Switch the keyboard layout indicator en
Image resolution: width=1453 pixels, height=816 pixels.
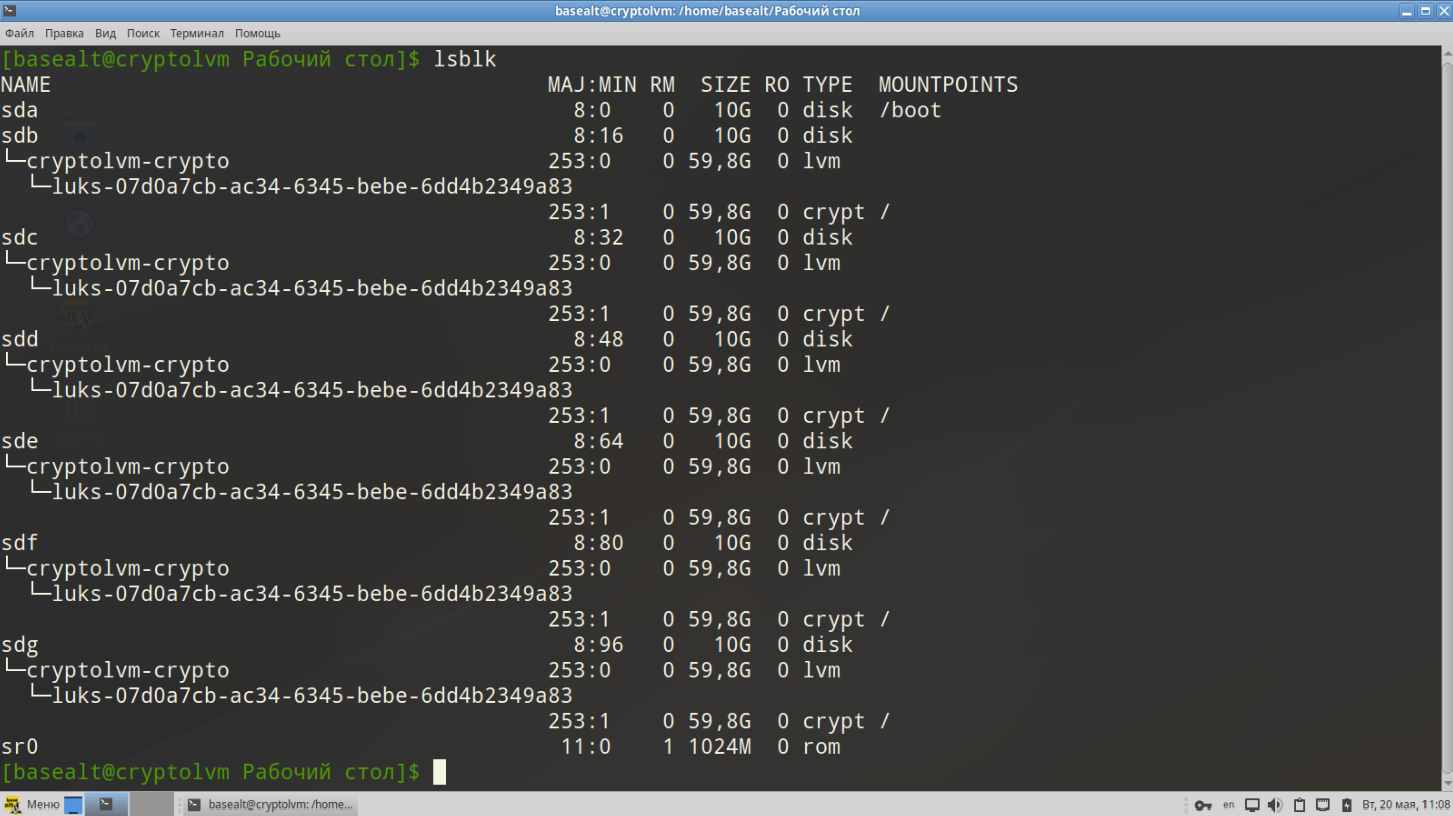coord(1229,804)
